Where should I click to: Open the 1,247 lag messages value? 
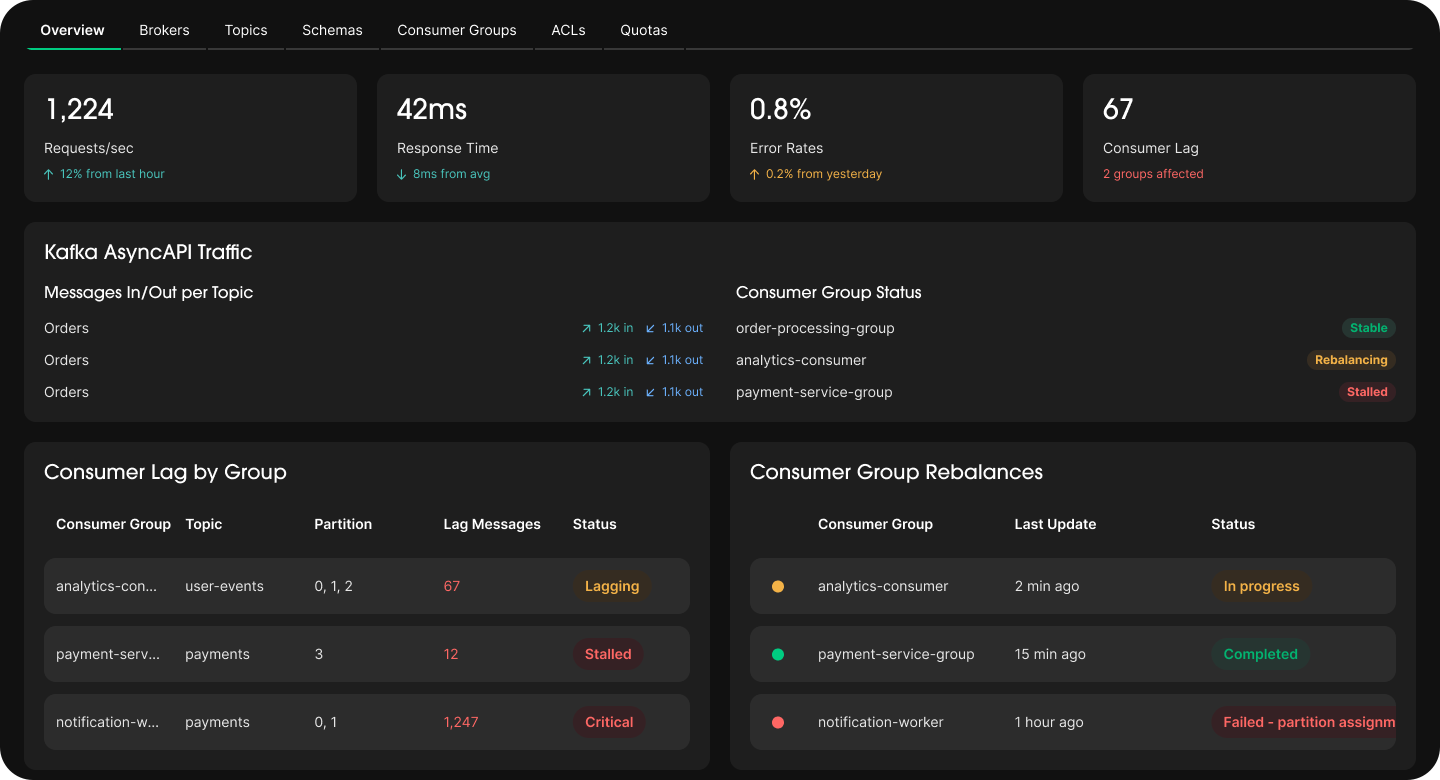point(461,722)
